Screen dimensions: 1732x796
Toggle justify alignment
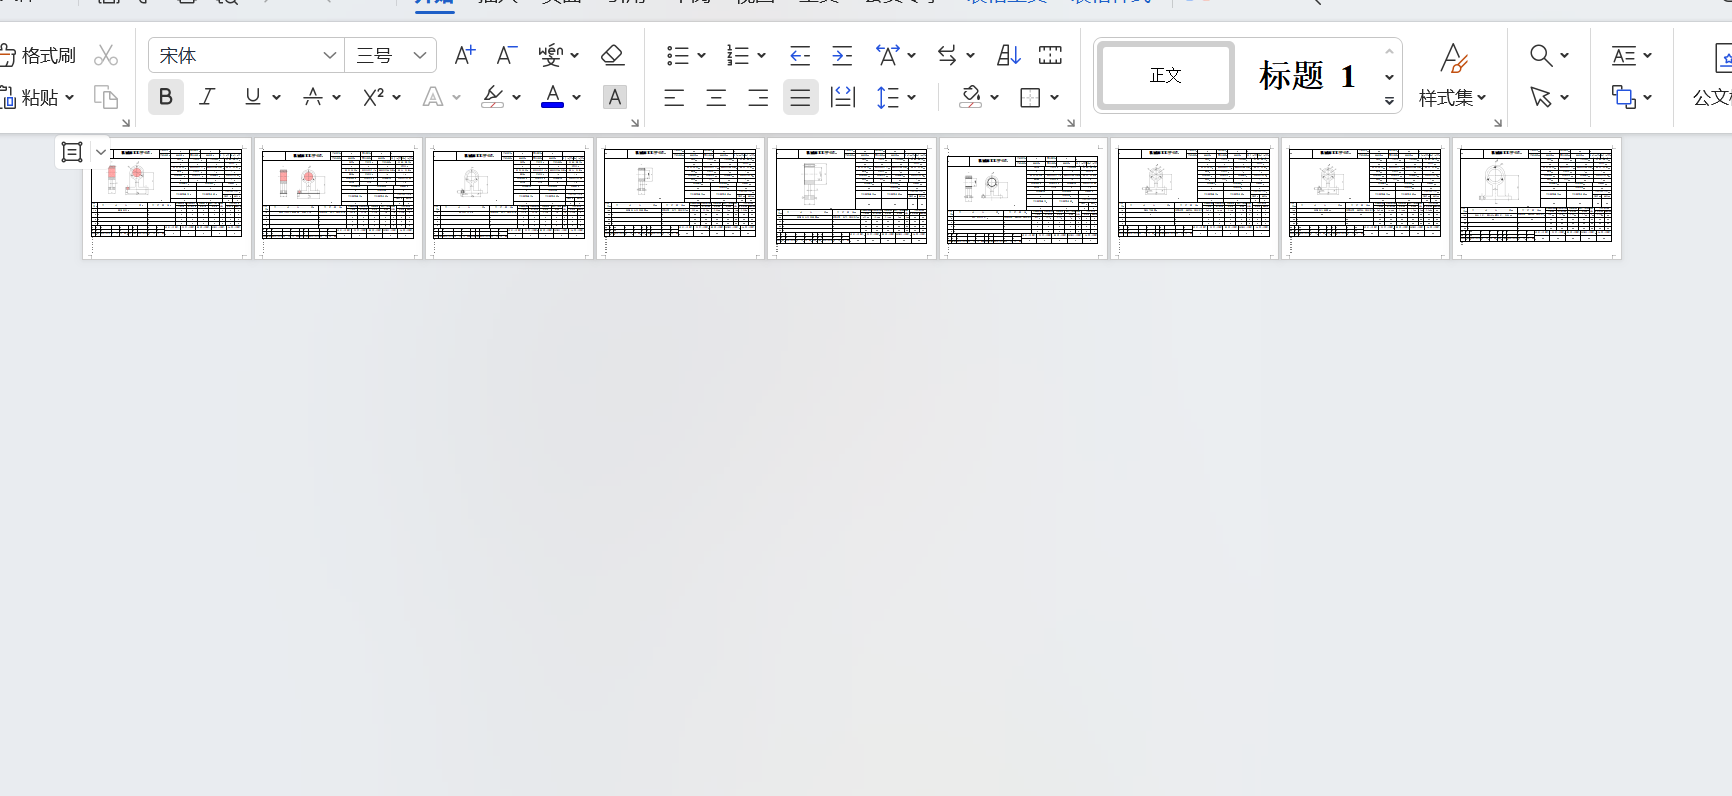point(800,97)
